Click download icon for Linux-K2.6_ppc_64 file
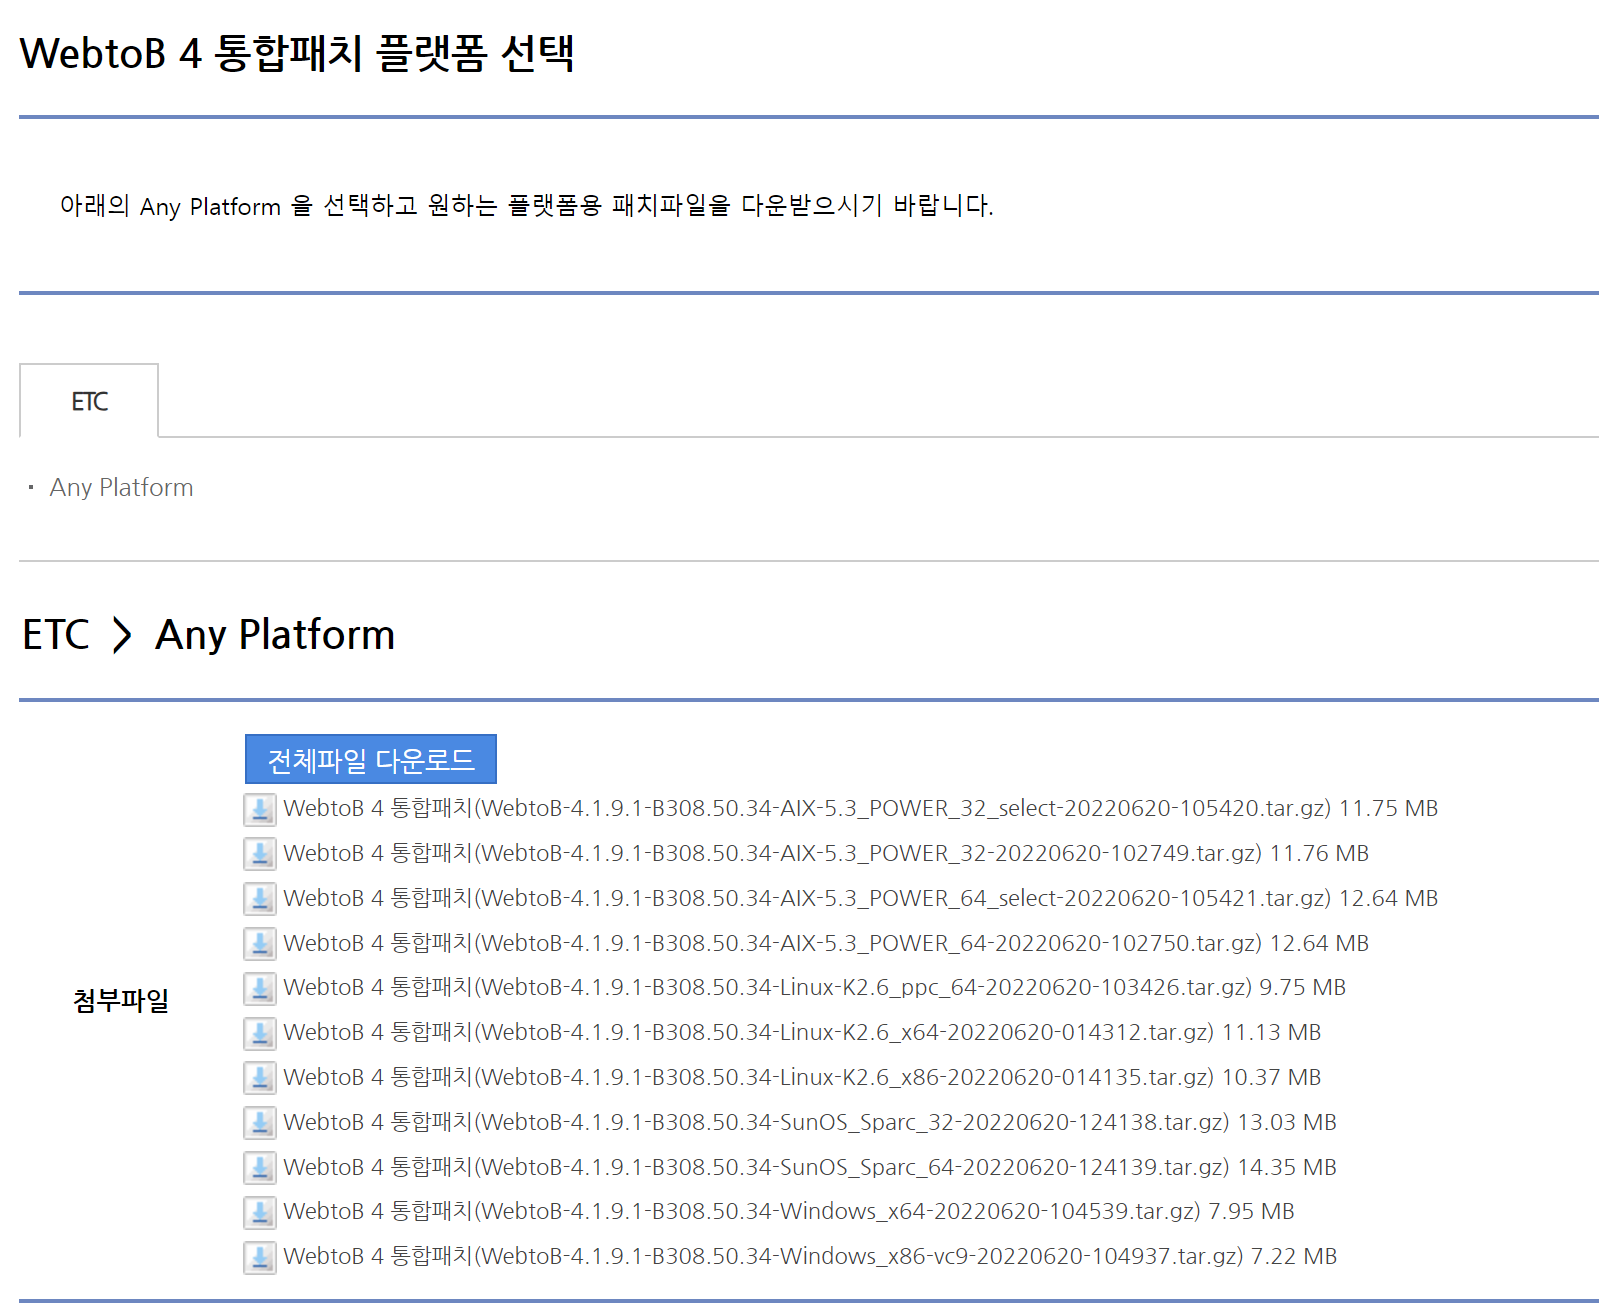This screenshot has height=1315, width=1602. click(x=260, y=988)
